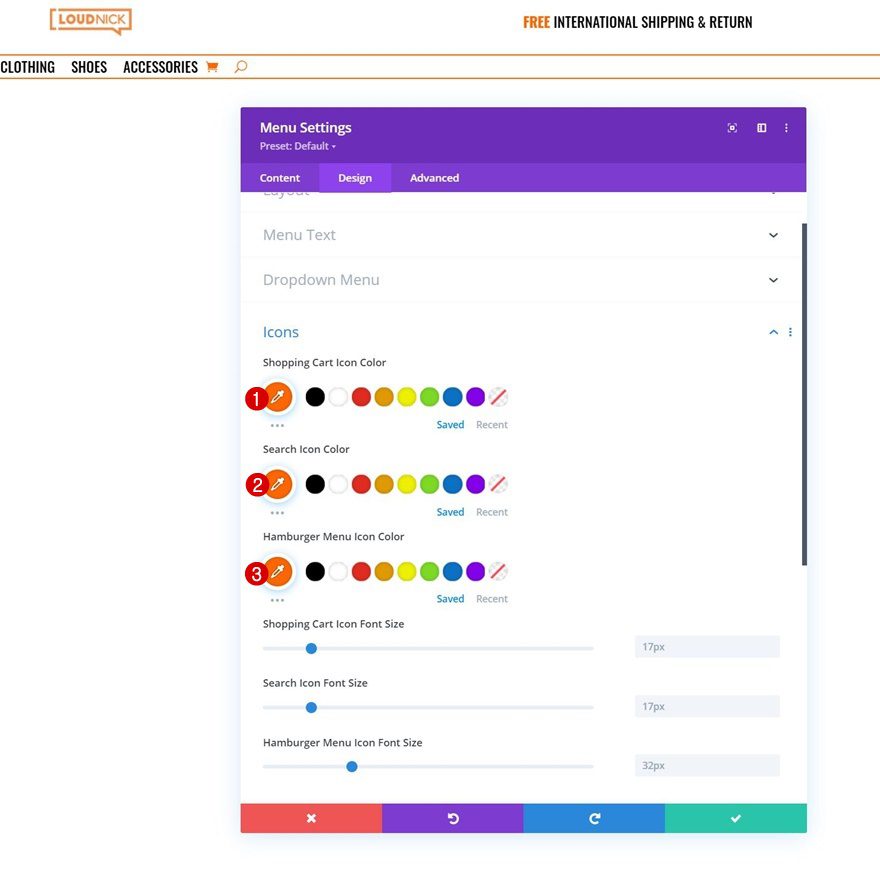Click the Shopping Cart Icon Font Size input field
This screenshot has width=880, height=871.
click(706, 647)
